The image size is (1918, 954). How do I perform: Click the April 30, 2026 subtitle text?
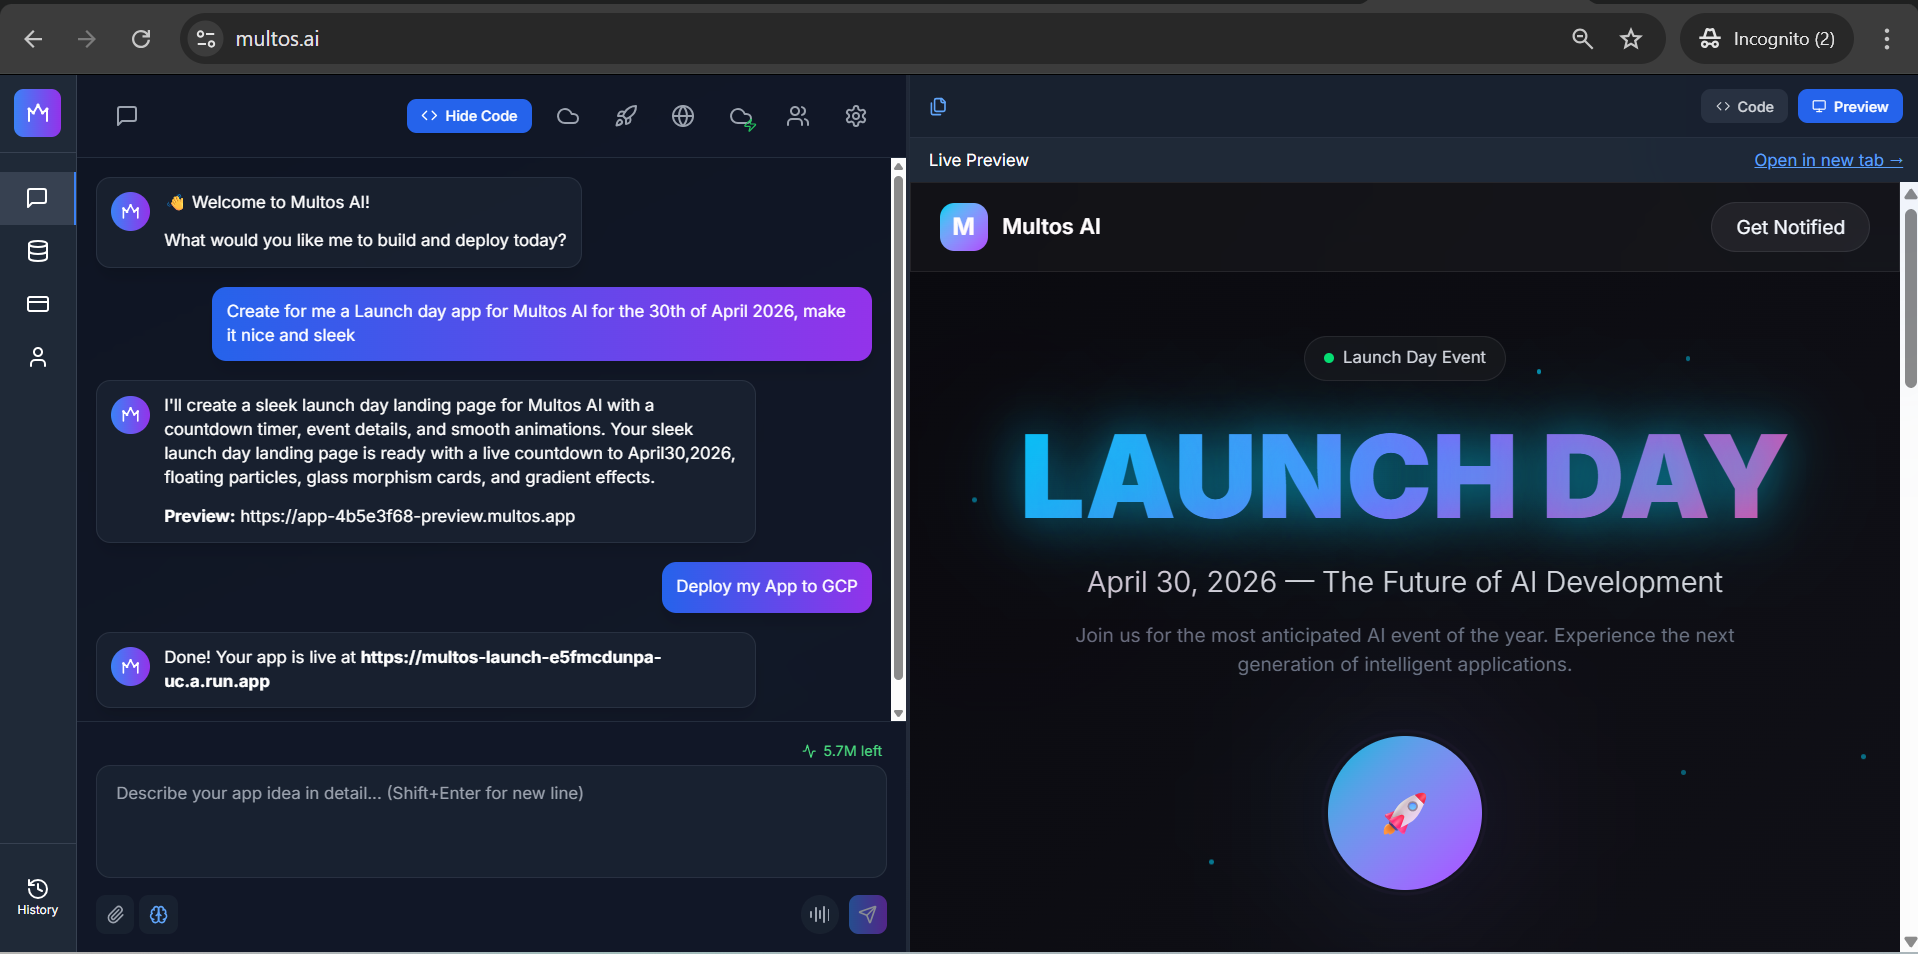click(1404, 582)
